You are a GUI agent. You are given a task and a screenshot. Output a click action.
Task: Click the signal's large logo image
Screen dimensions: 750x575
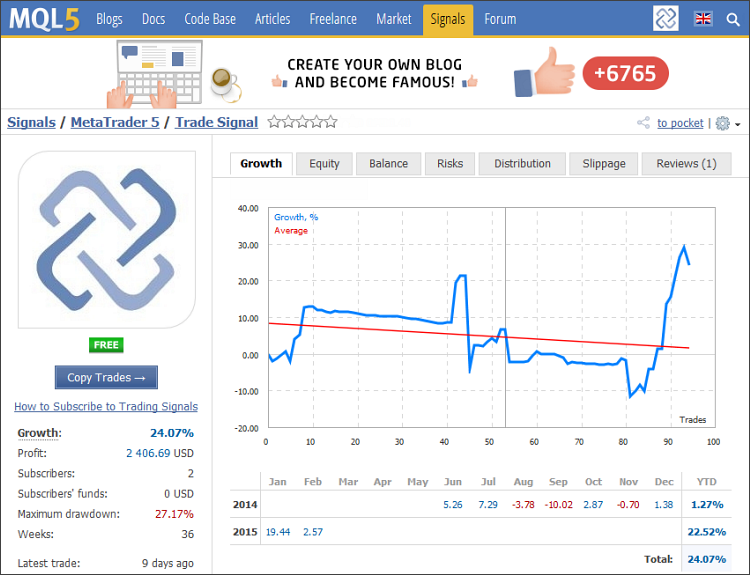107,240
